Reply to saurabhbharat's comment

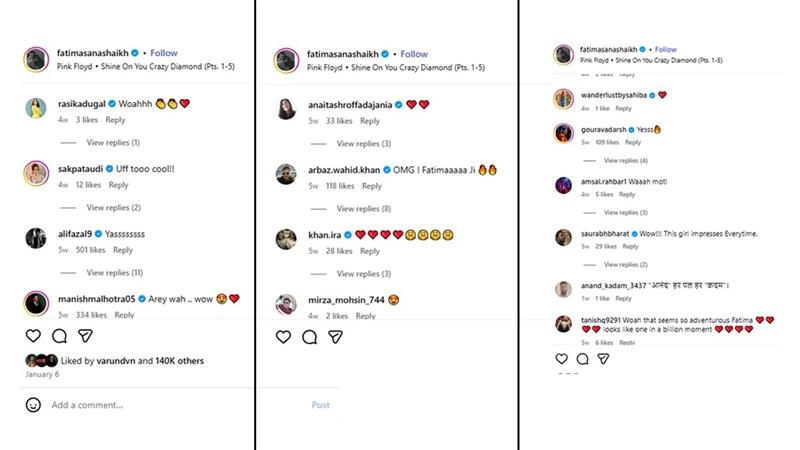click(626, 246)
